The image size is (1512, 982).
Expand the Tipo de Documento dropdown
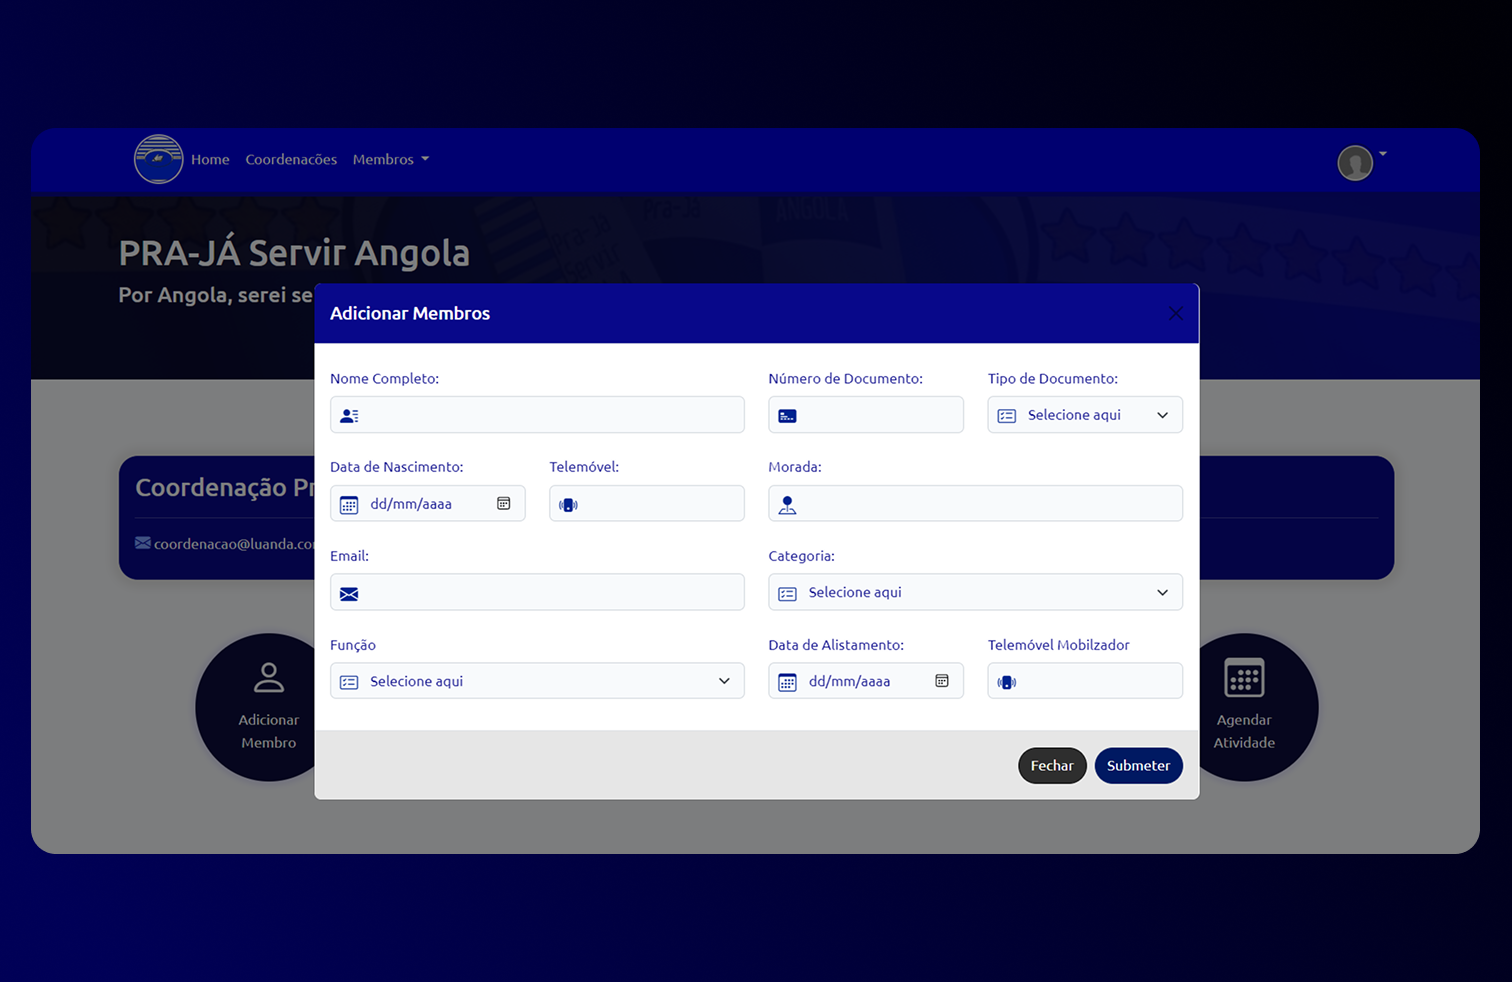[x=1085, y=415]
